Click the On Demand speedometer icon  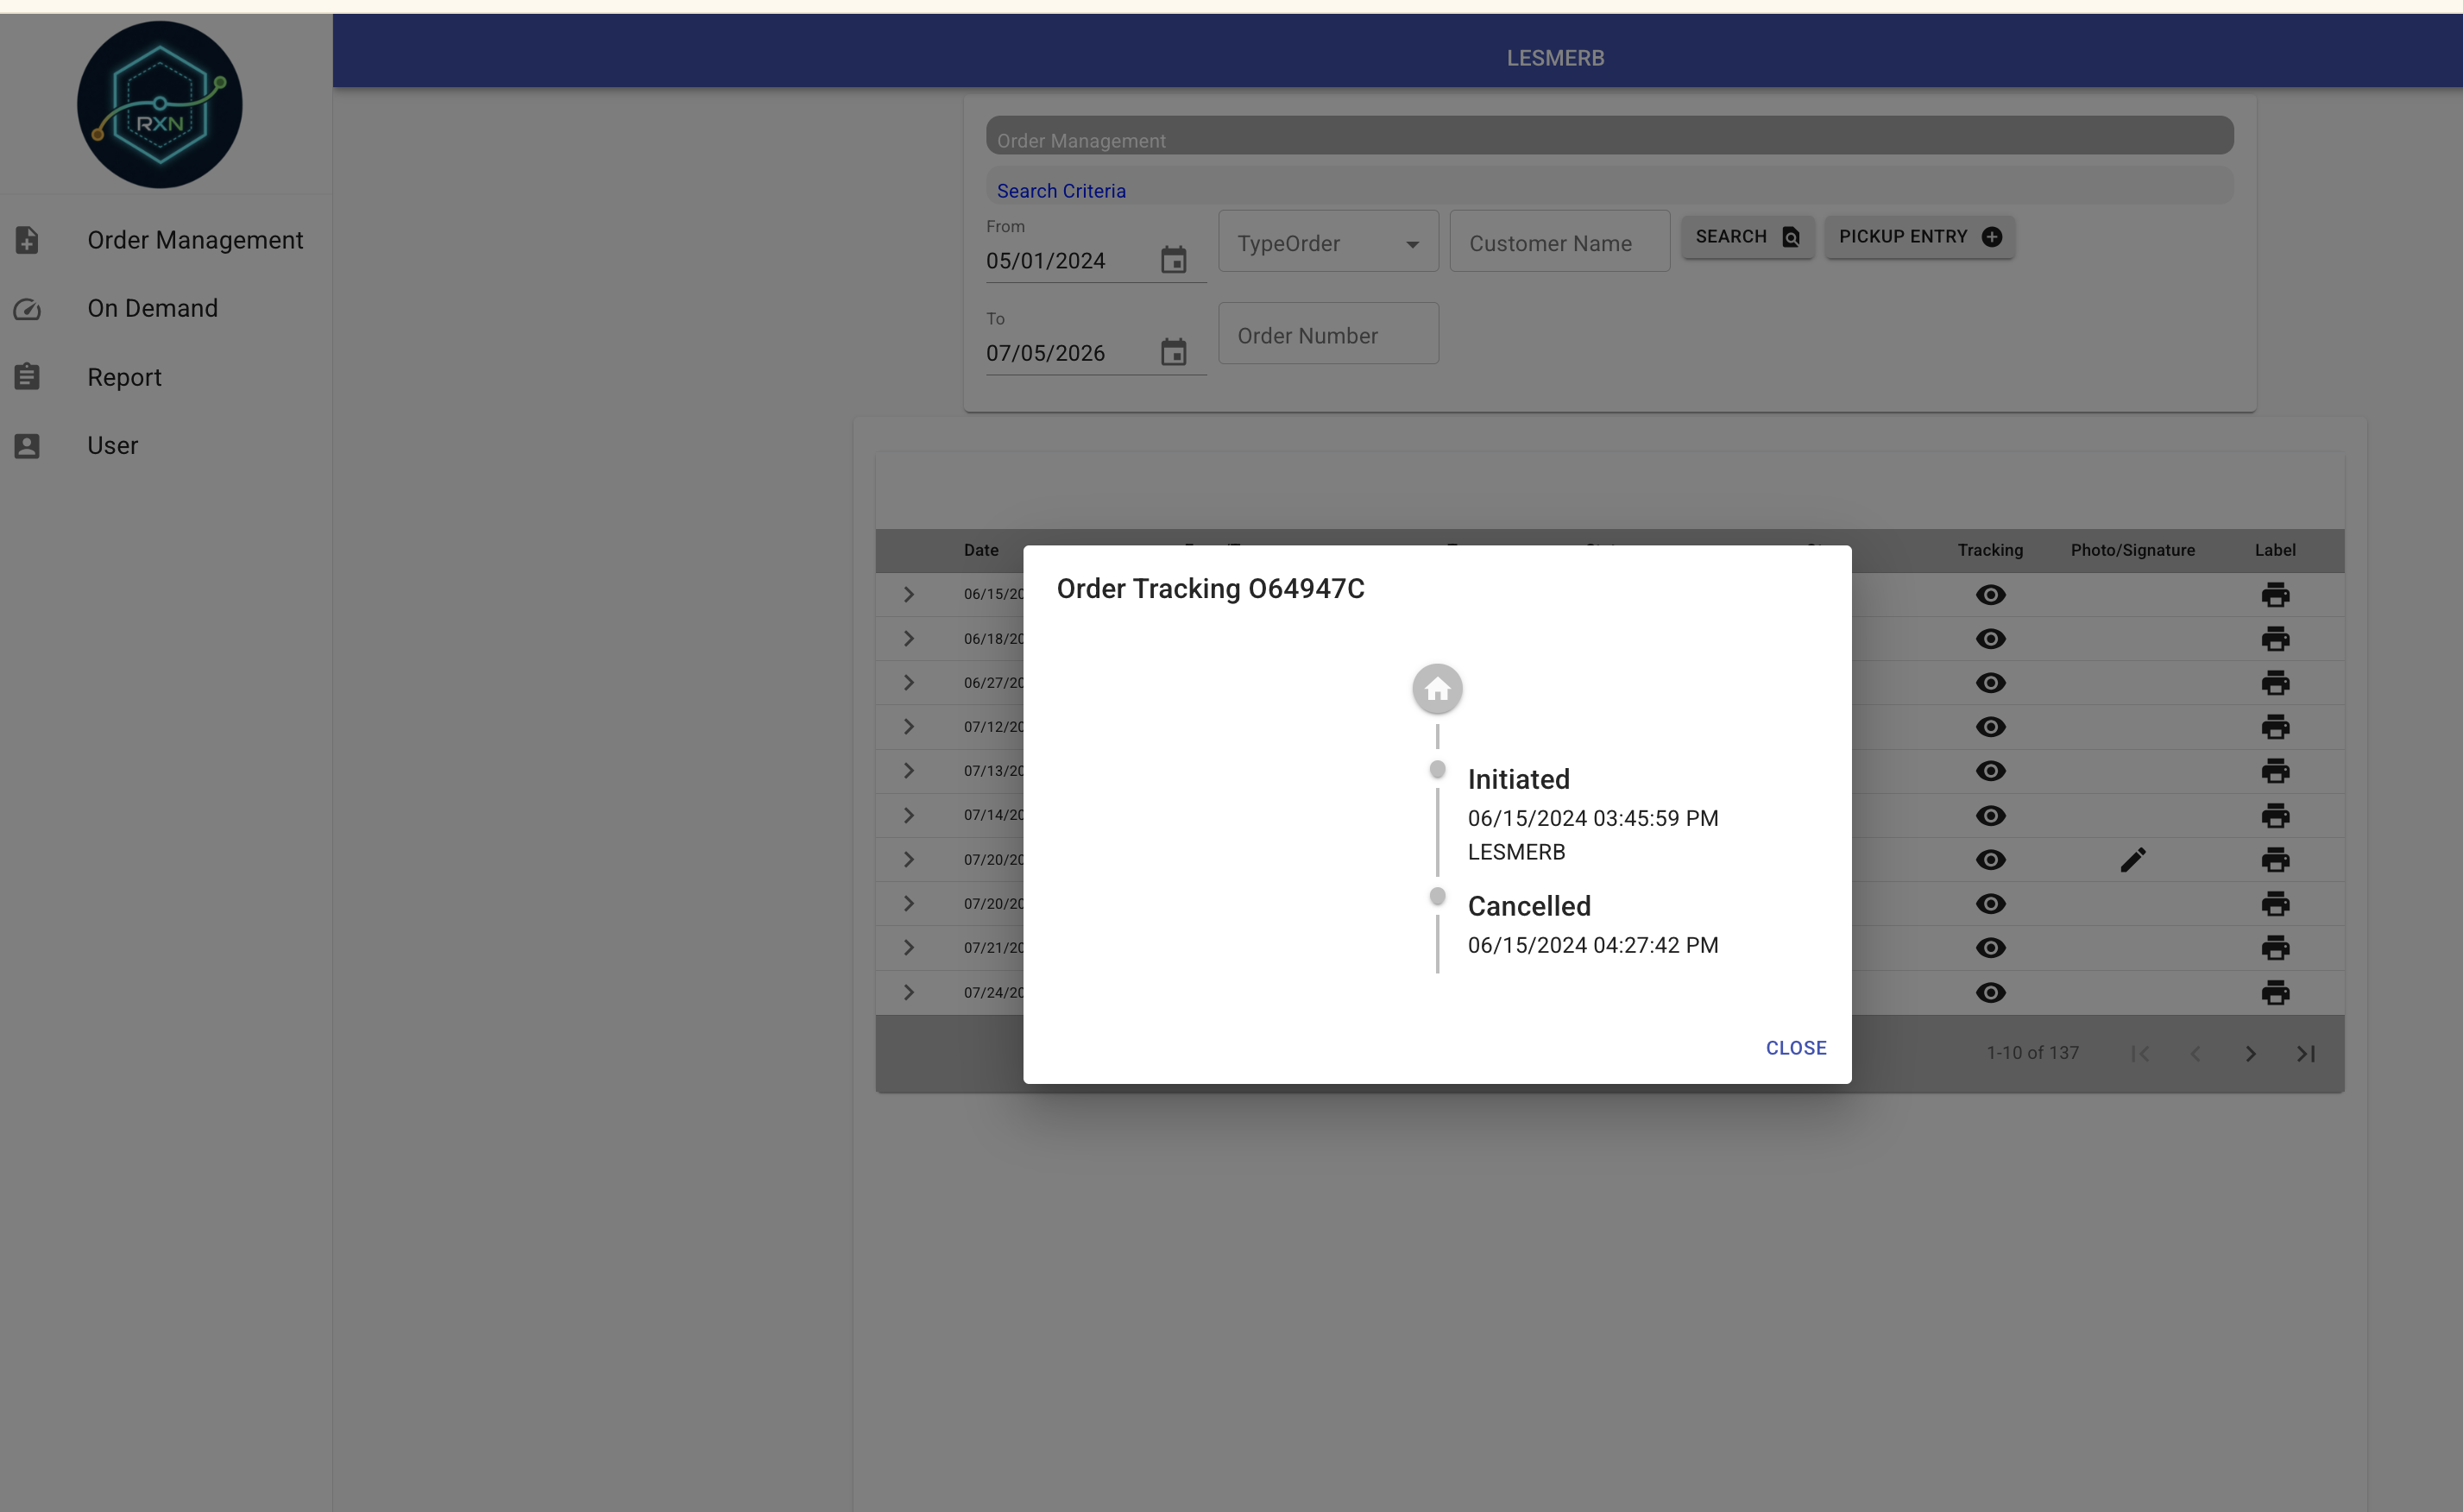(x=27, y=309)
